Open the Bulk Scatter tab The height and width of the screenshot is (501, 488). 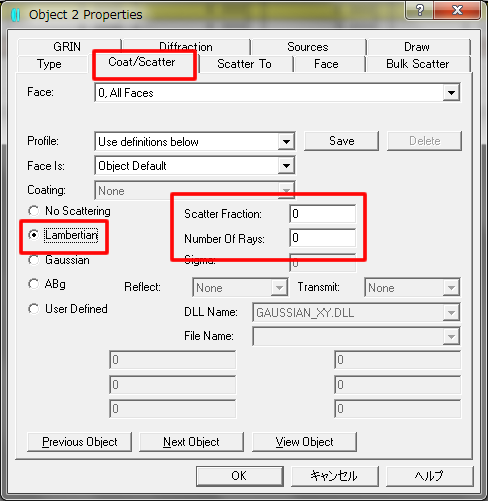pyautogui.click(x=417, y=64)
